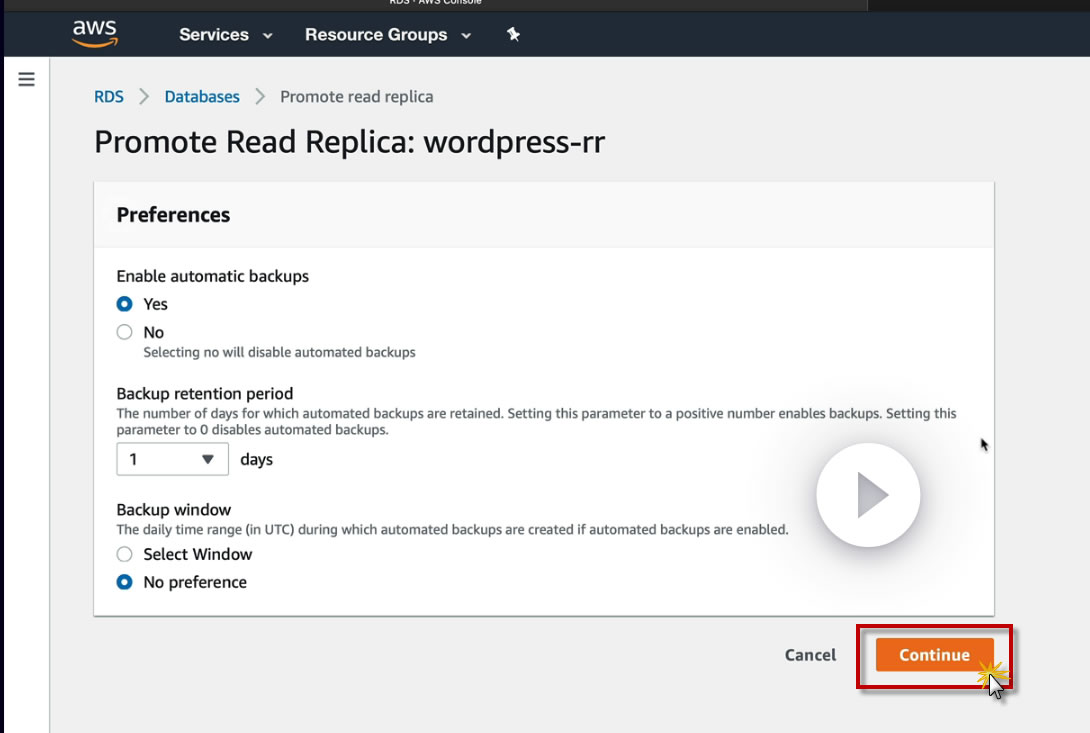Click the pushpin shortcut icon
The image size is (1090, 733).
click(513, 34)
